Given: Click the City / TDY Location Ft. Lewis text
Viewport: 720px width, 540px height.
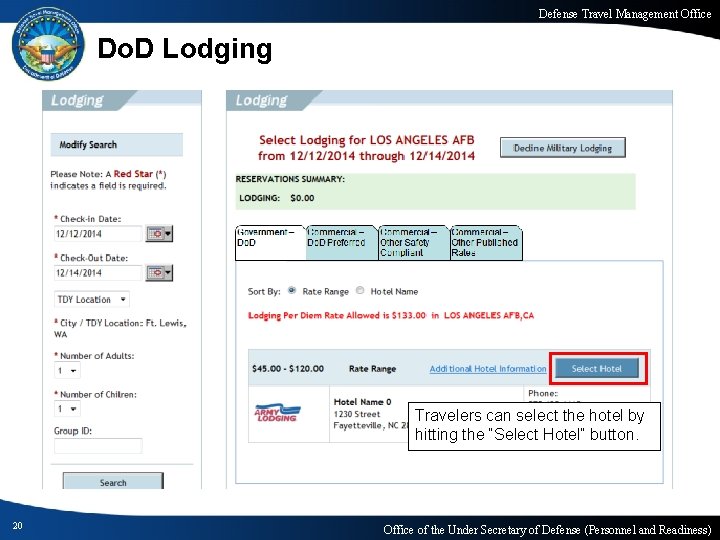Looking at the screenshot, I should tap(120, 328).
